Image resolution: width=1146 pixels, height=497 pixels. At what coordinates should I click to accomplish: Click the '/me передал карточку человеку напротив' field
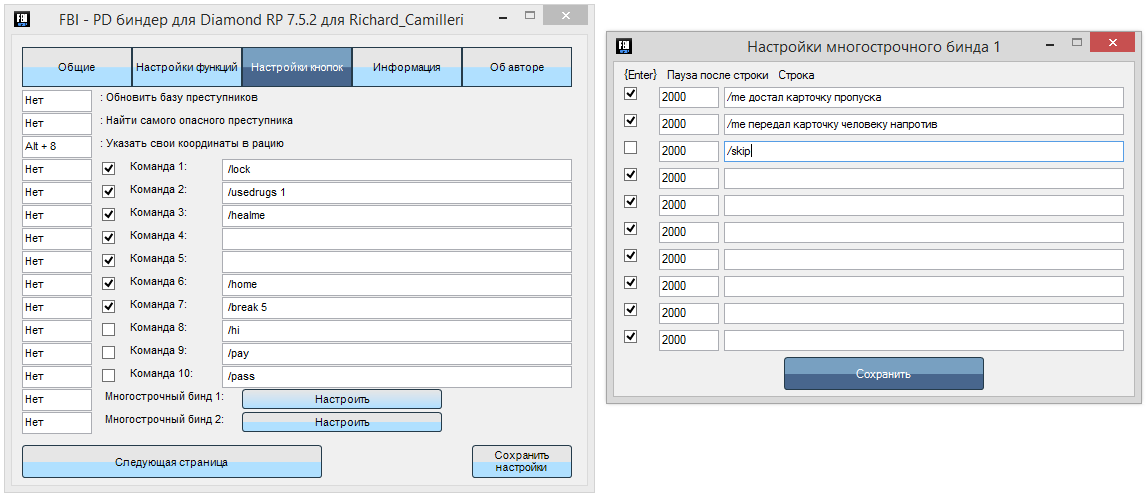point(924,124)
